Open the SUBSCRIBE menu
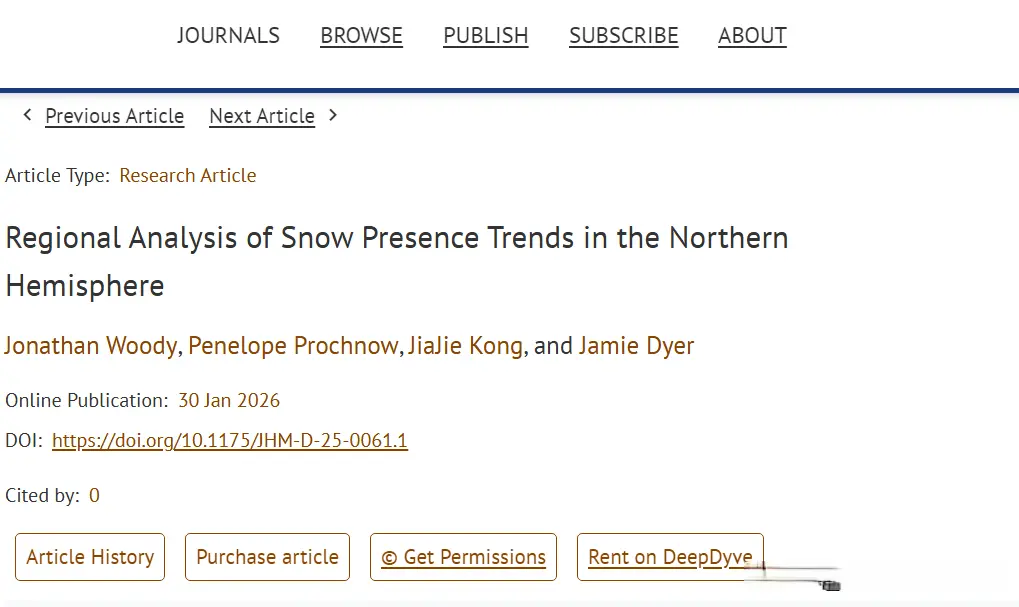The width and height of the screenshot is (1019, 607). (623, 36)
